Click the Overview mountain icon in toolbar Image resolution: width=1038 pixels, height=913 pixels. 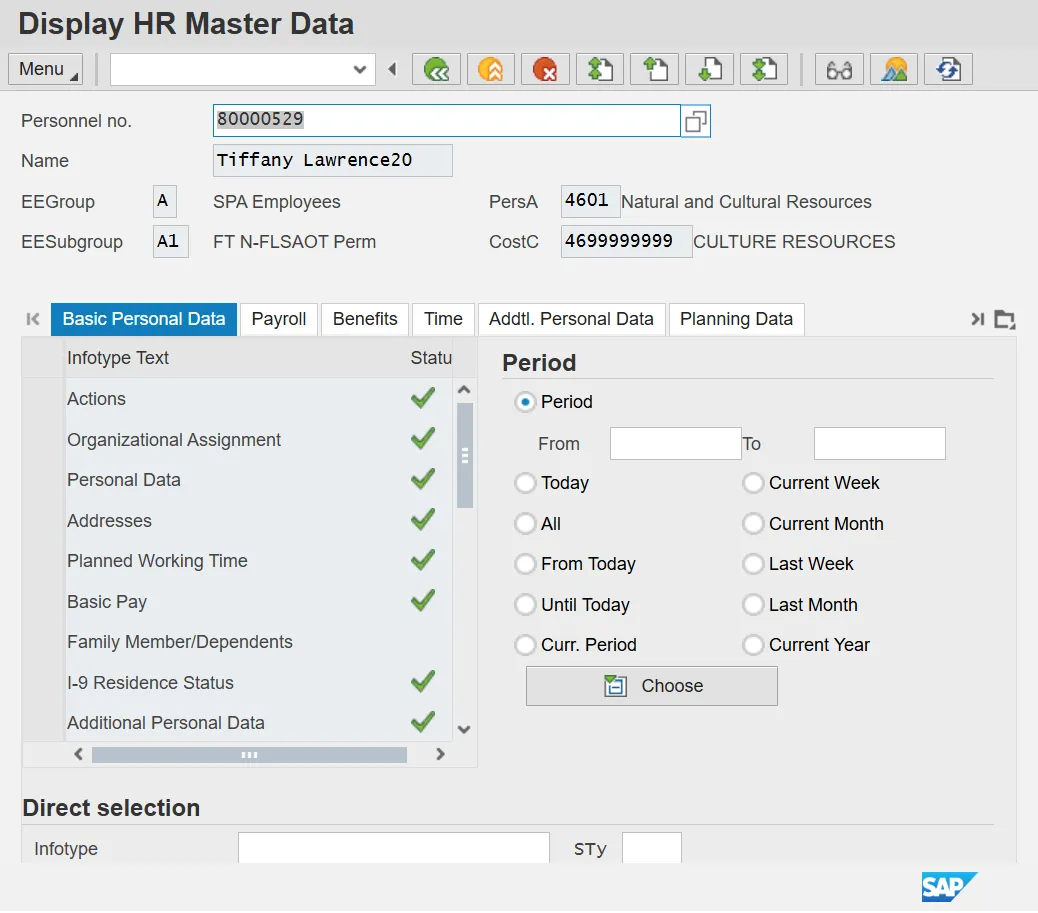(x=894, y=69)
